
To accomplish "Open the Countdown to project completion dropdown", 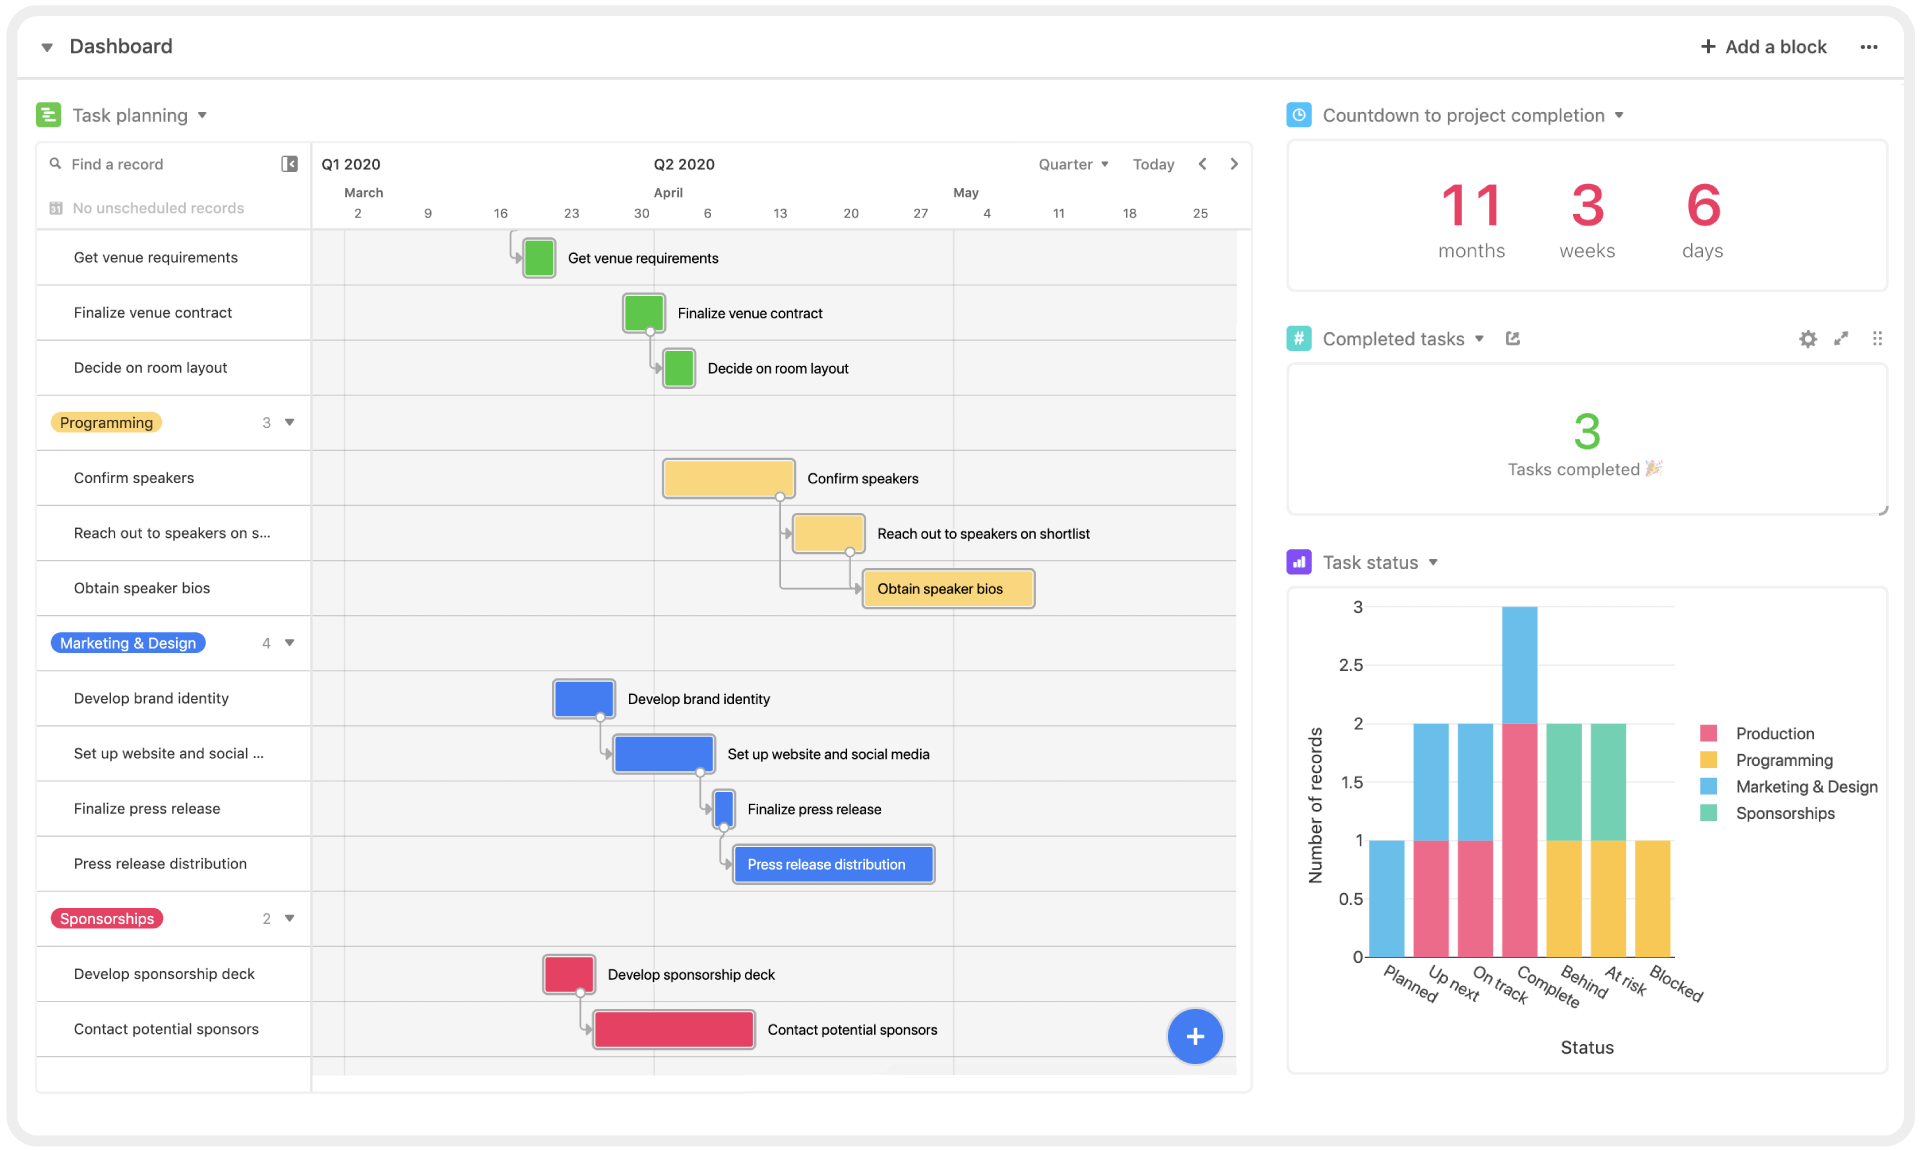I will click(1619, 115).
